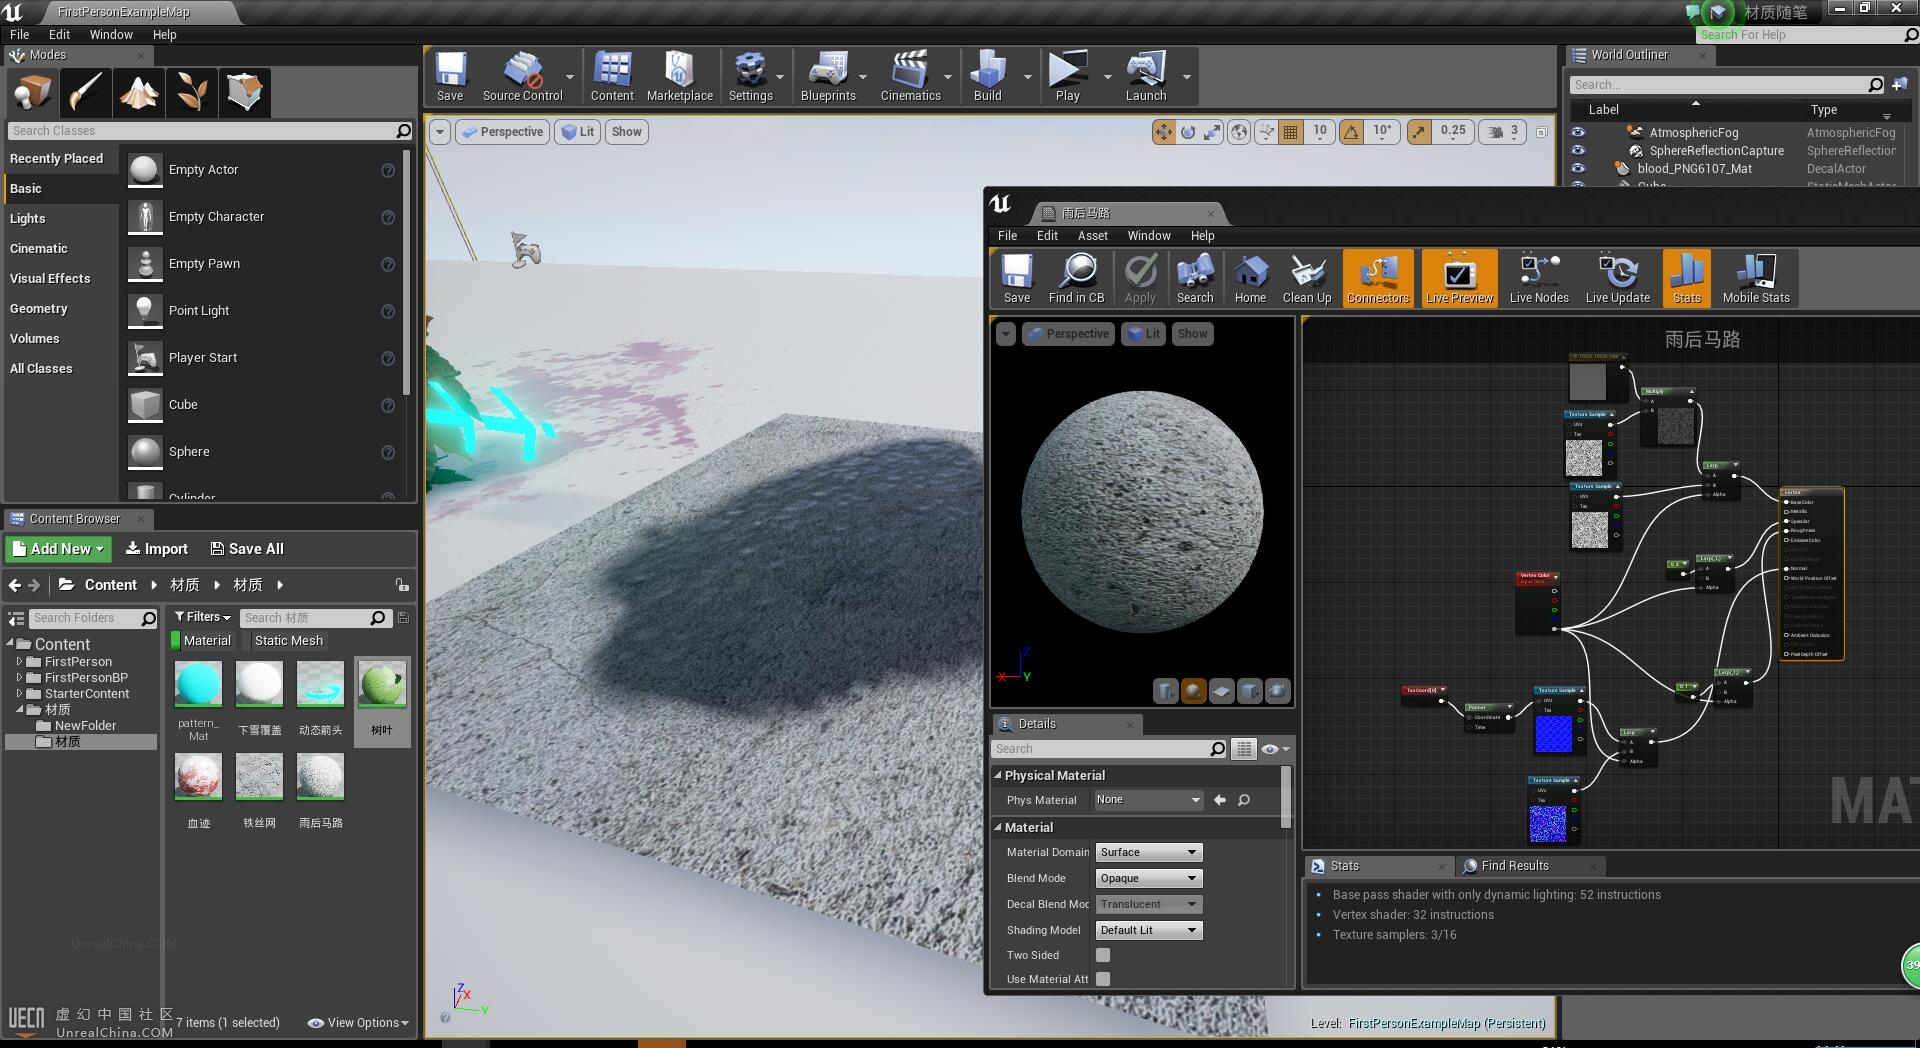The height and width of the screenshot is (1048, 1920).
Task: Click Clean Up in material editor
Action: pyautogui.click(x=1307, y=279)
